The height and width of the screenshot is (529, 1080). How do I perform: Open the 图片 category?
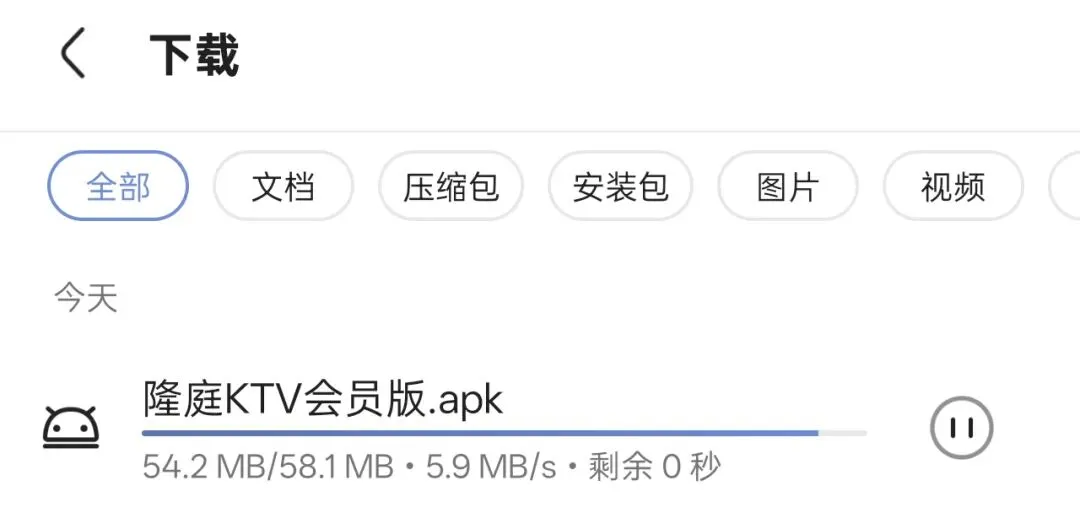[788, 186]
